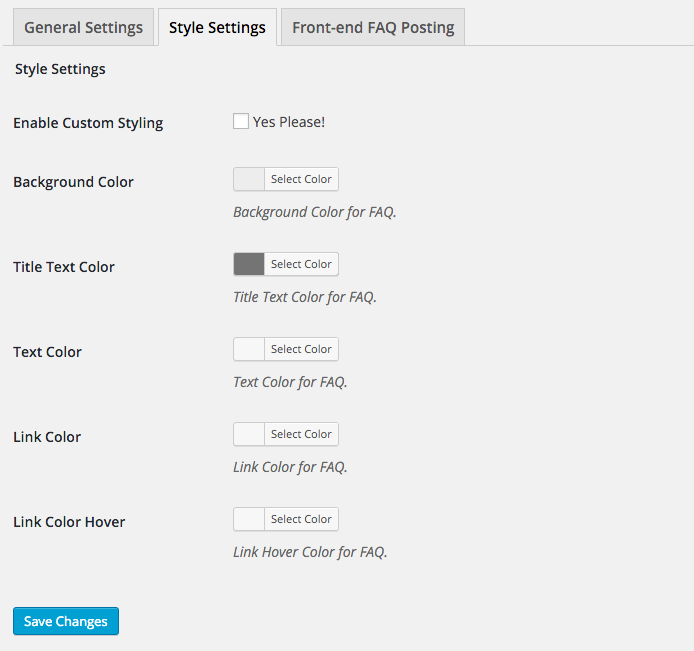Click the Link Color swatch preview
Image resolution: width=694 pixels, height=651 pixels.
pos(249,434)
